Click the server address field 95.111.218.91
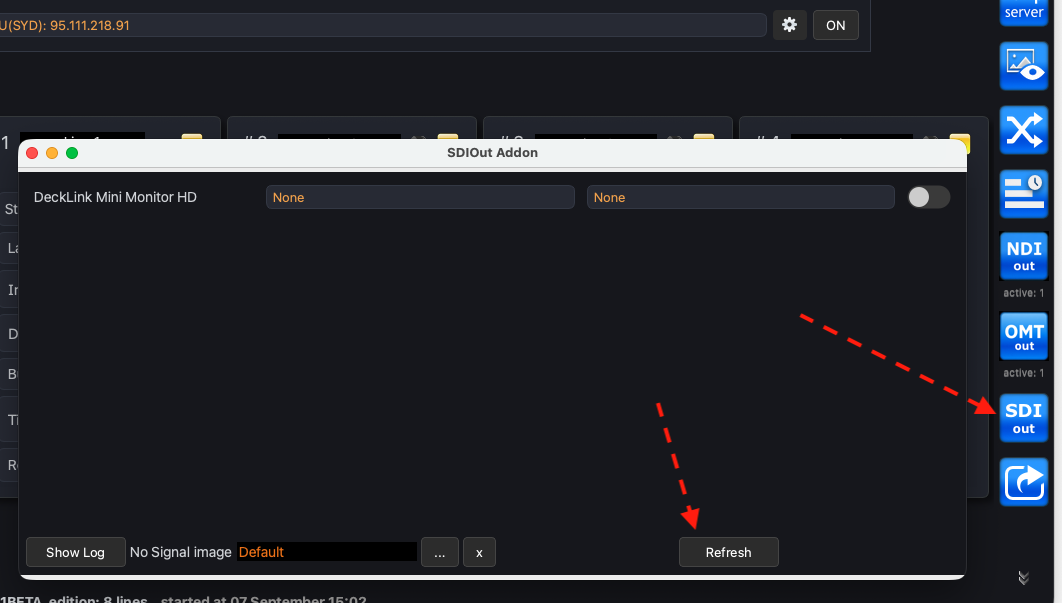1062x603 pixels. (382, 25)
